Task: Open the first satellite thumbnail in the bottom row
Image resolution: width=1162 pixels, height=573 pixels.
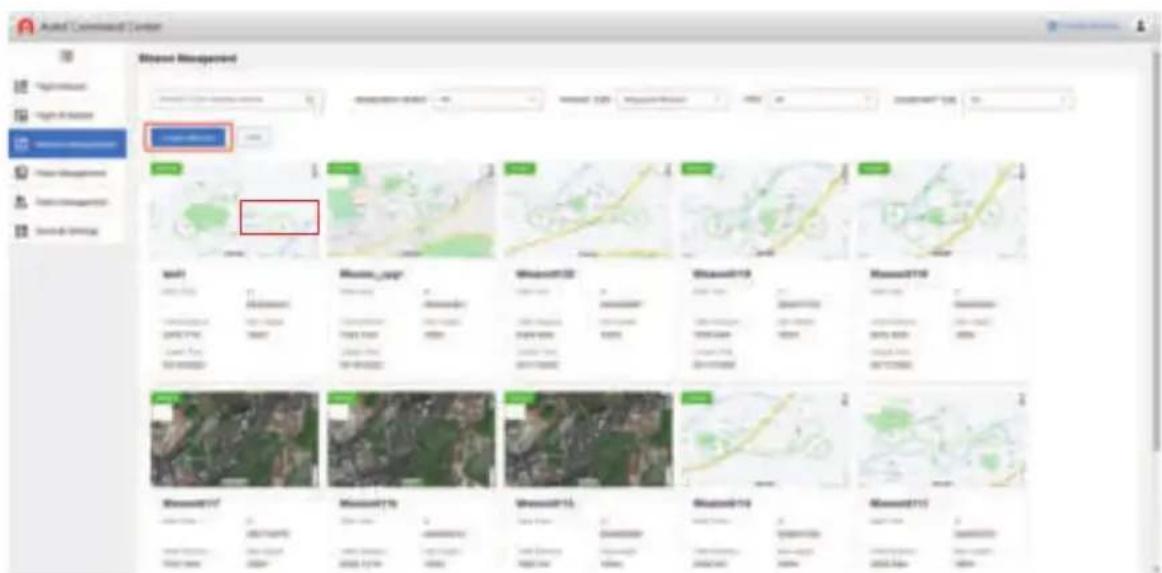Action: pos(234,439)
